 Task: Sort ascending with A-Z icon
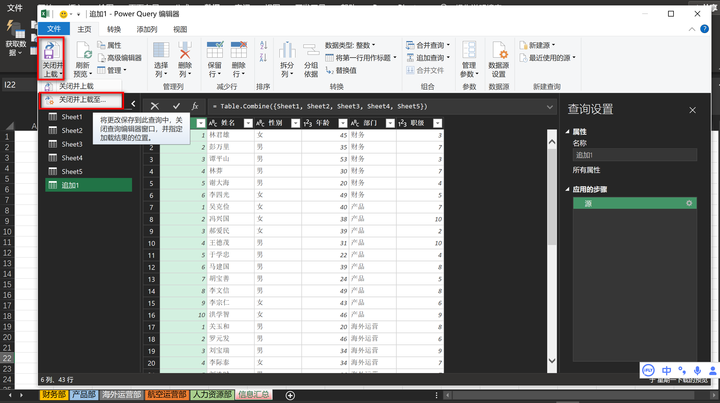pyautogui.click(x=264, y=45)
